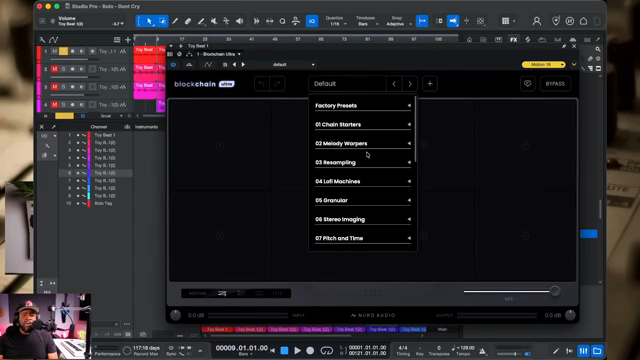Open the Quantize 1/16 dropdown
The width and height of the screenshot is (640, 360).
click(338, 24)
